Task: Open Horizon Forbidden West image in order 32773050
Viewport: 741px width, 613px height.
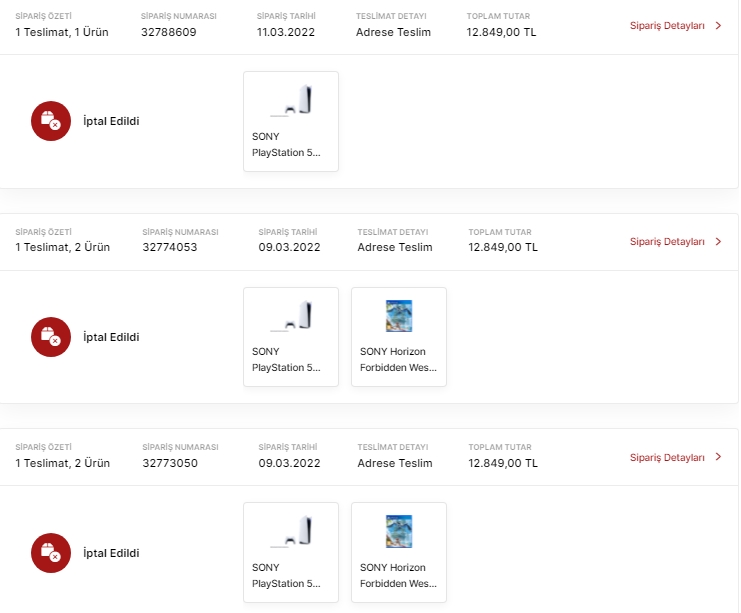Action: click(x=399, y=531)
